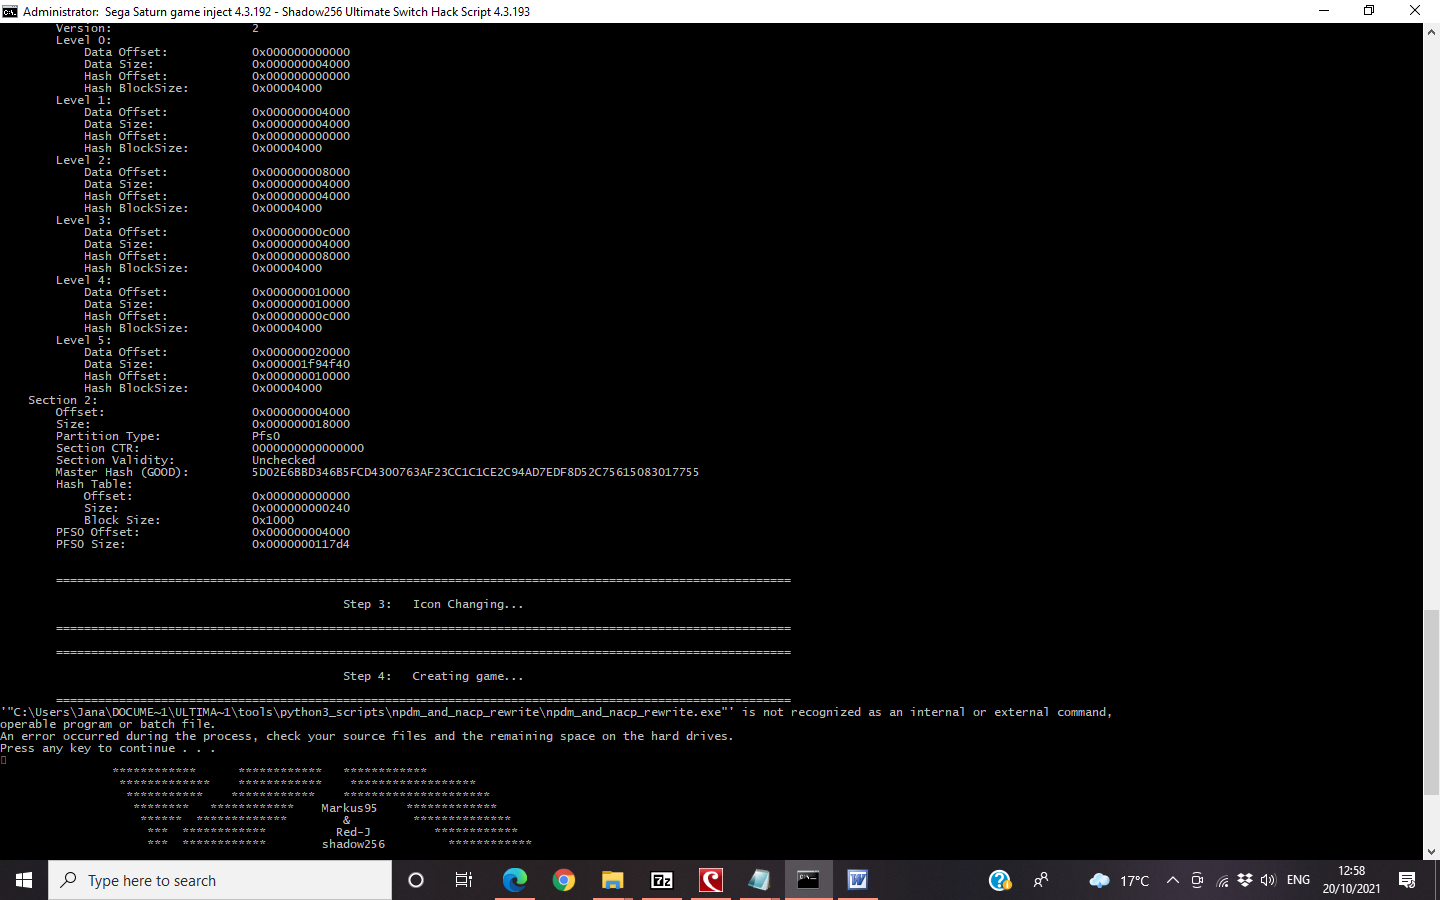Click the 'Step 3: Icon Changing...' text

[x=433, y=604]
